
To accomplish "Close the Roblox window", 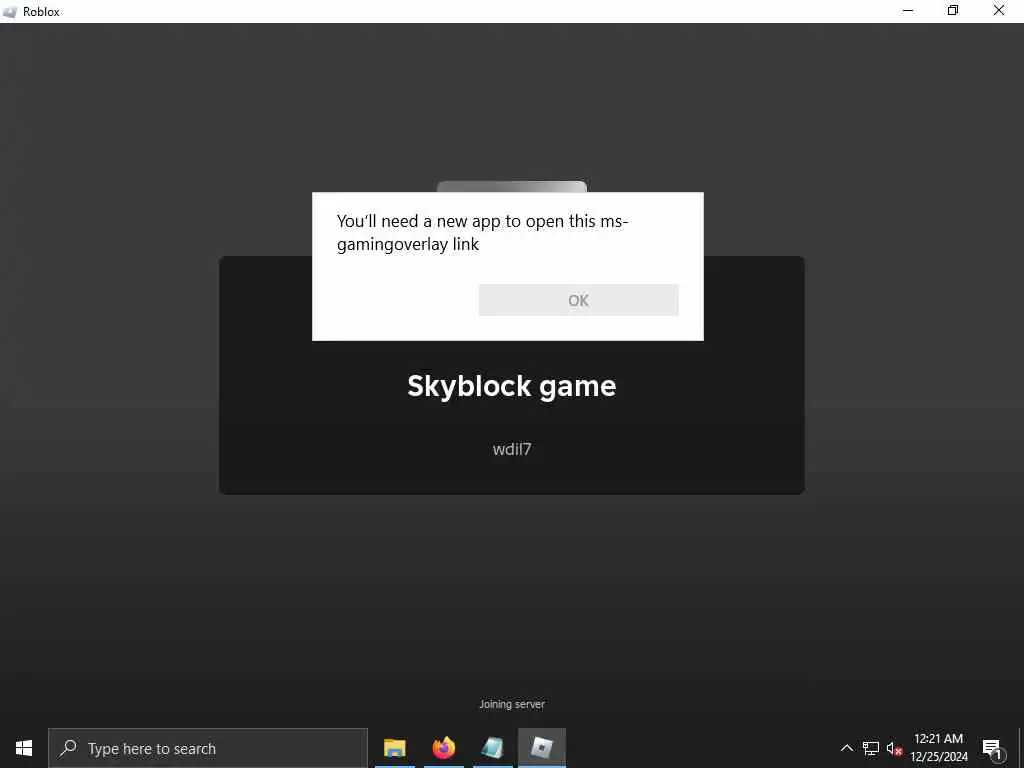I will click(999, 11).
